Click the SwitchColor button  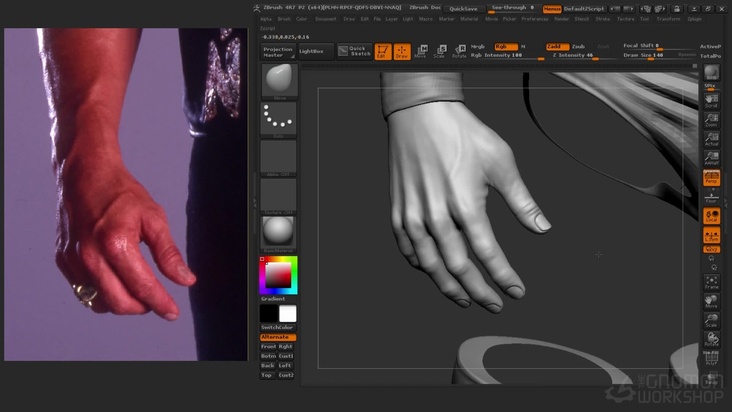tap(278, 328)
